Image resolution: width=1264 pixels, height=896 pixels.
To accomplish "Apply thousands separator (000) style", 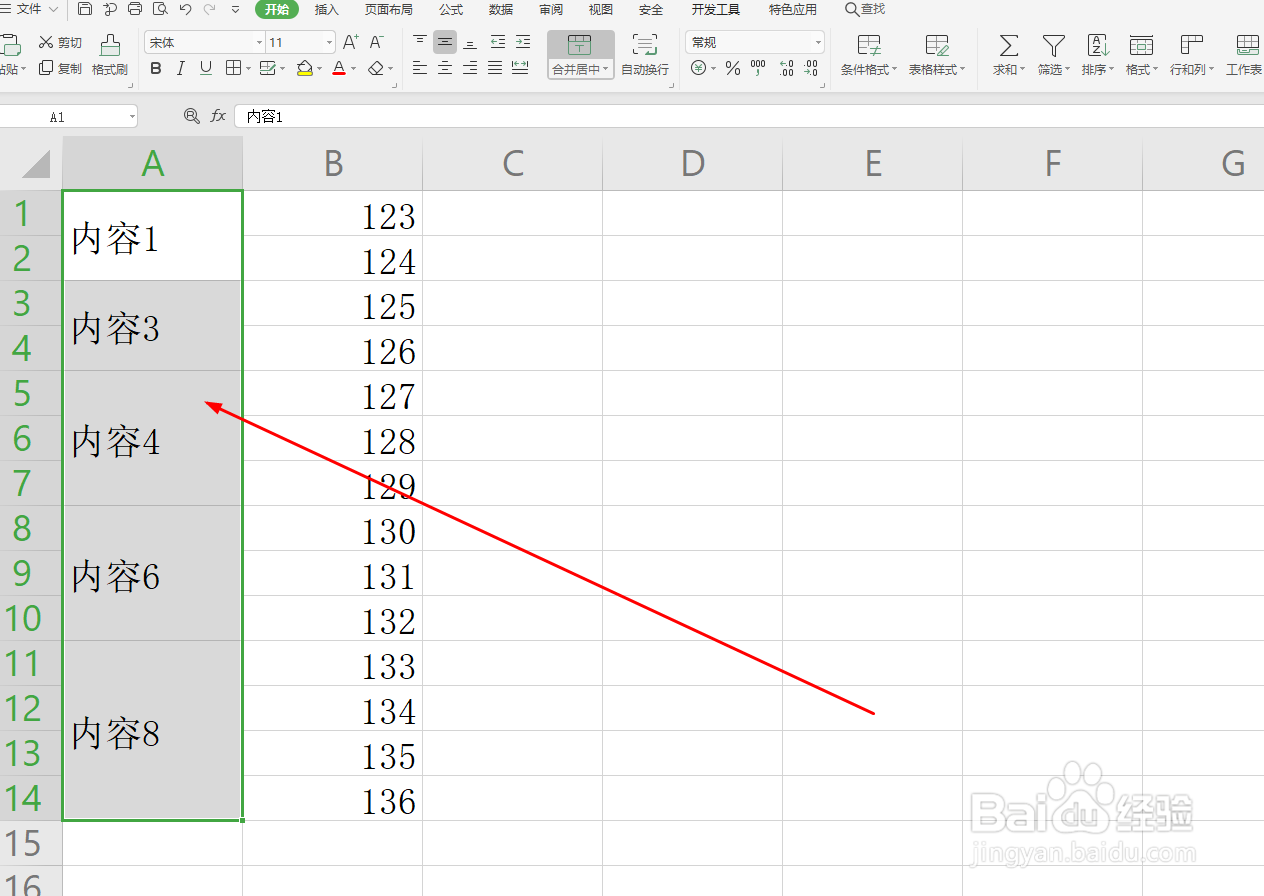I will pyautogui.click(x=758, y=68).
